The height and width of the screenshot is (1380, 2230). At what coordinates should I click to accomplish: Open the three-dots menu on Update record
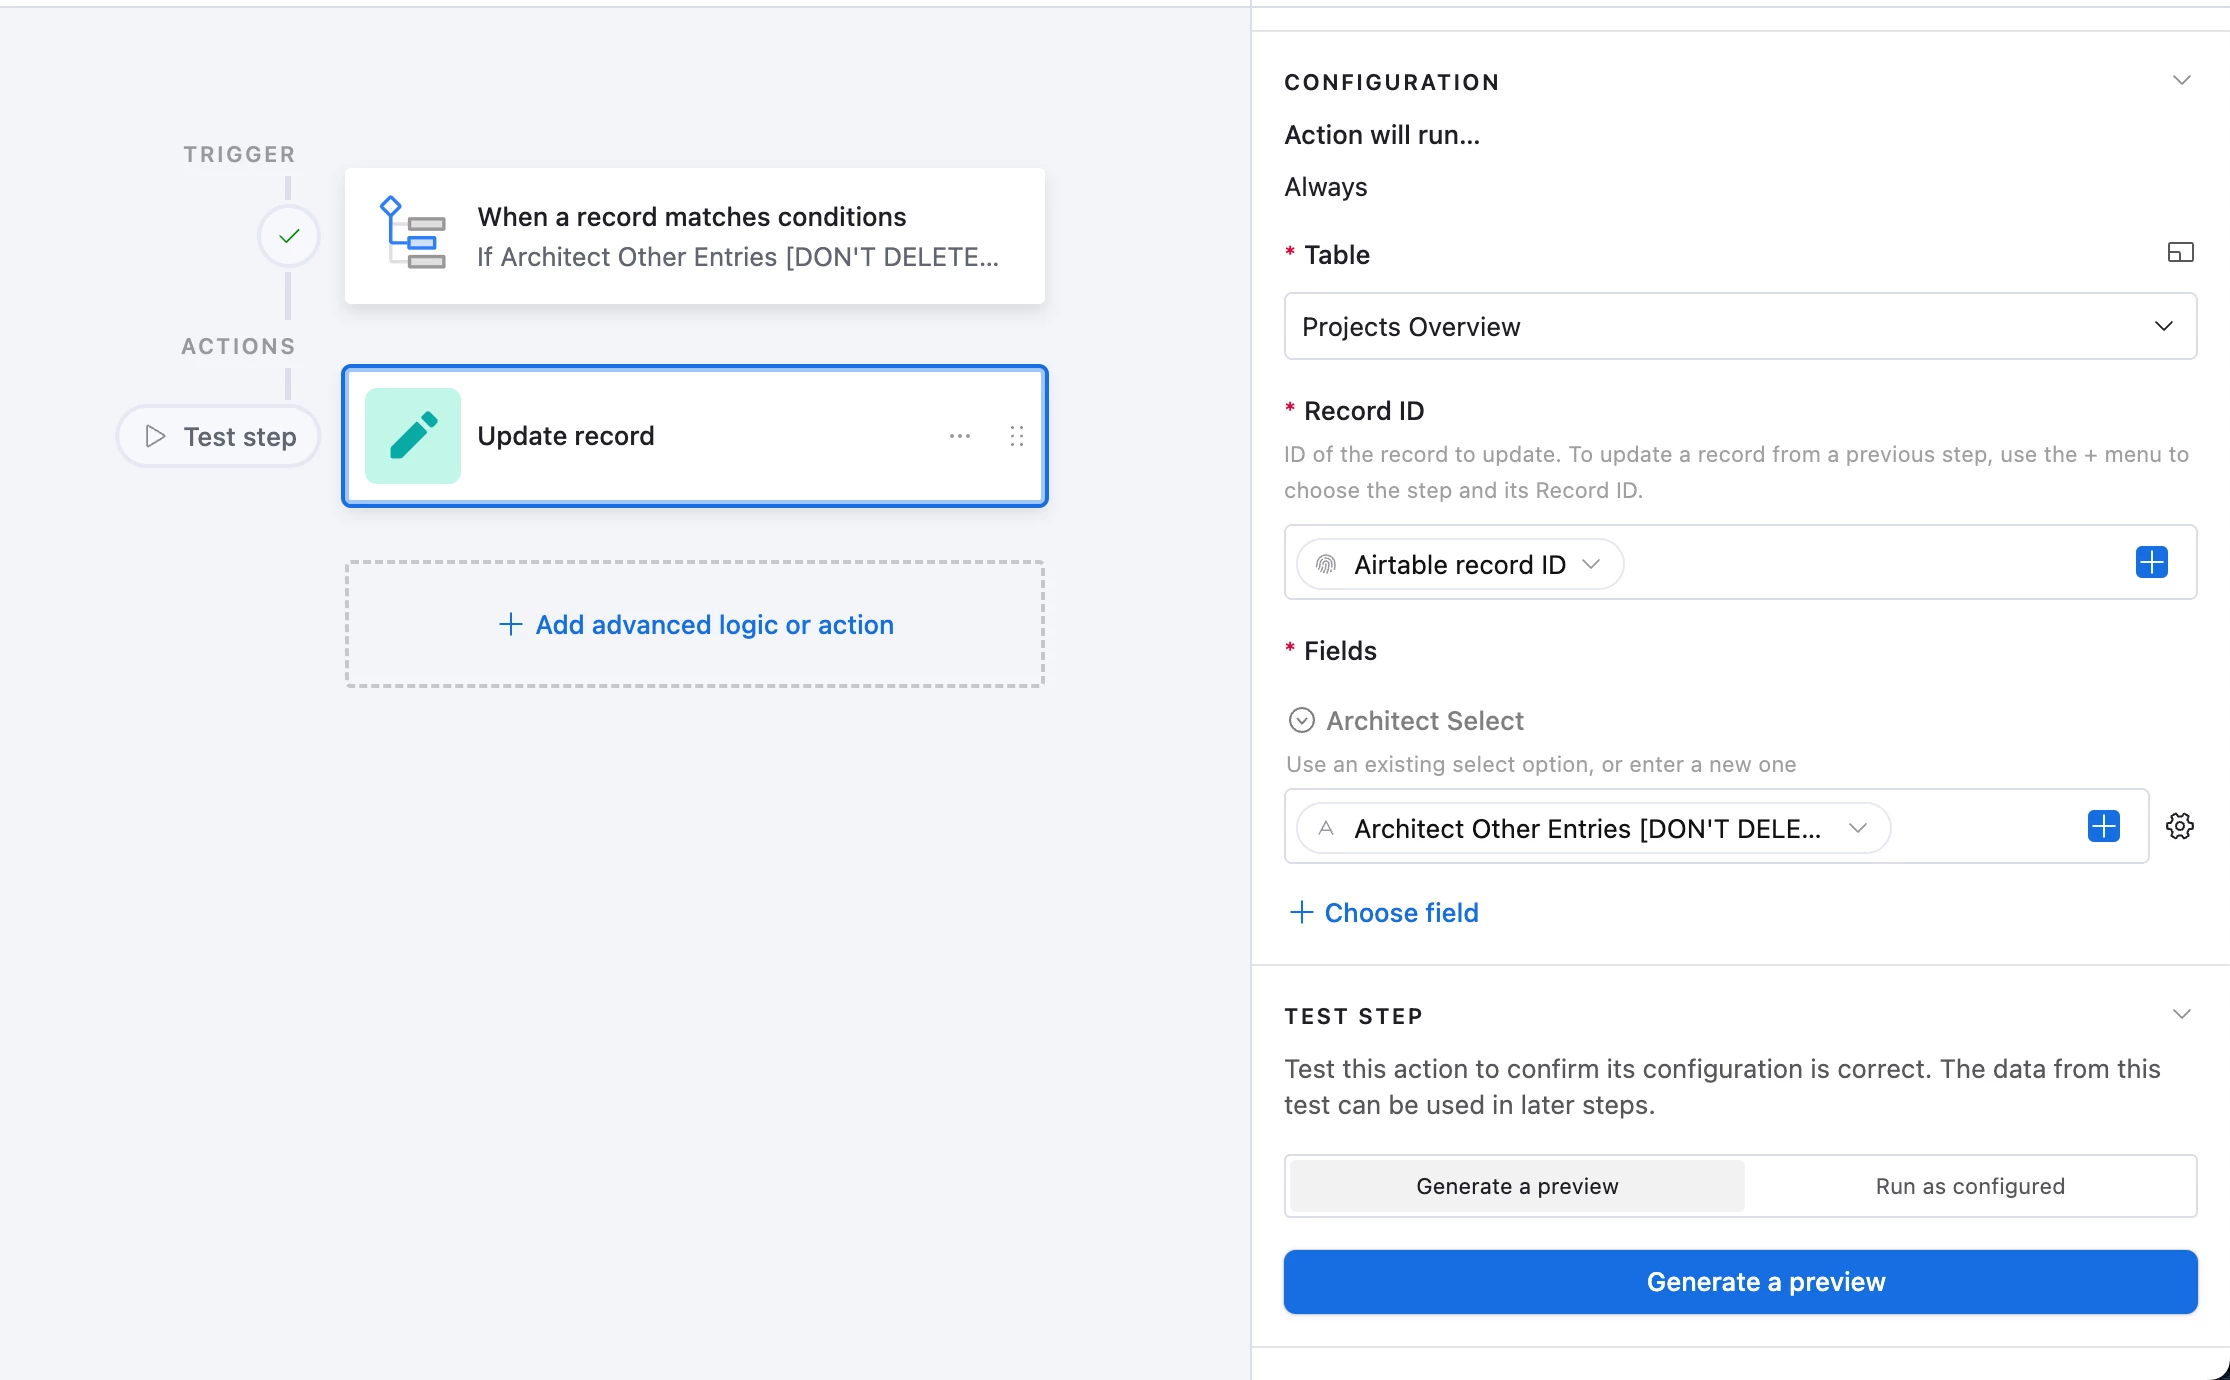click(959, 436)
